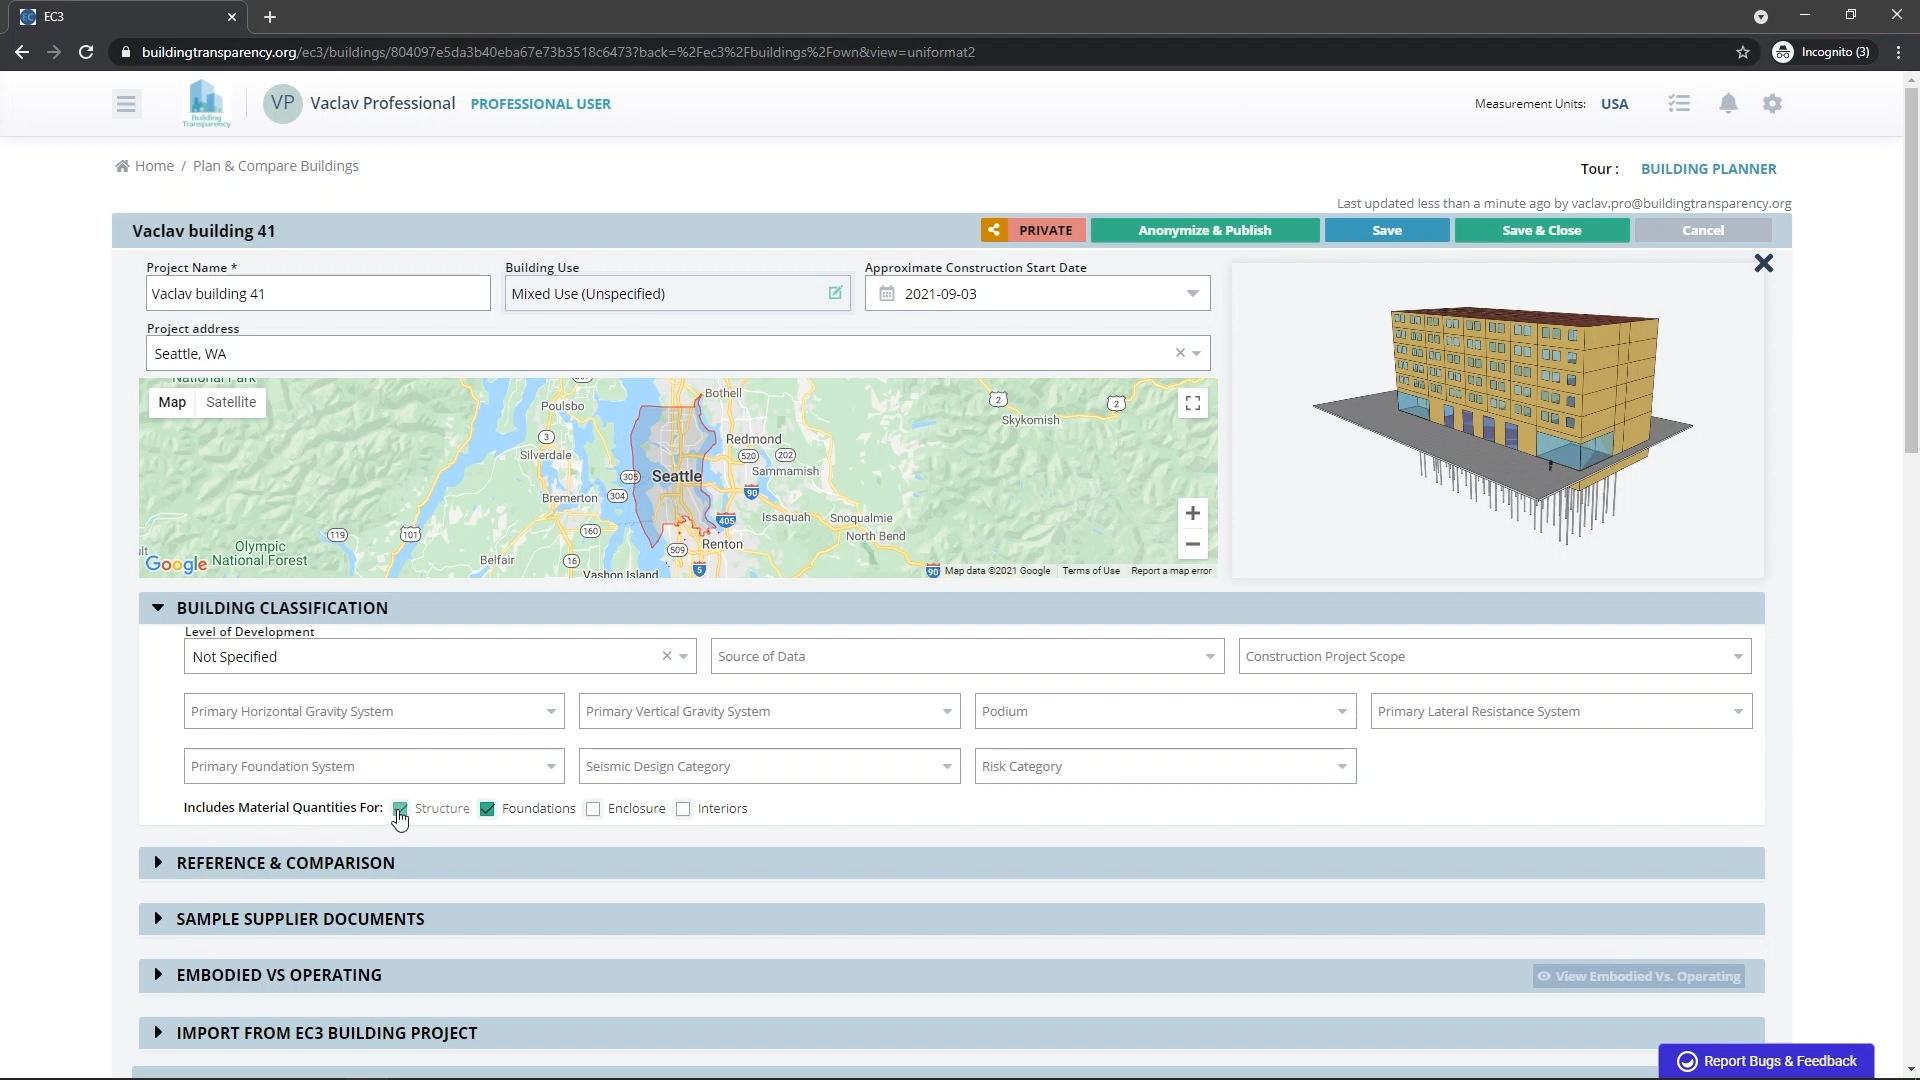1920x1080 pixels.
Task: Click the orange share icon beside PRIVATE
Action: [x=994, y=231]
